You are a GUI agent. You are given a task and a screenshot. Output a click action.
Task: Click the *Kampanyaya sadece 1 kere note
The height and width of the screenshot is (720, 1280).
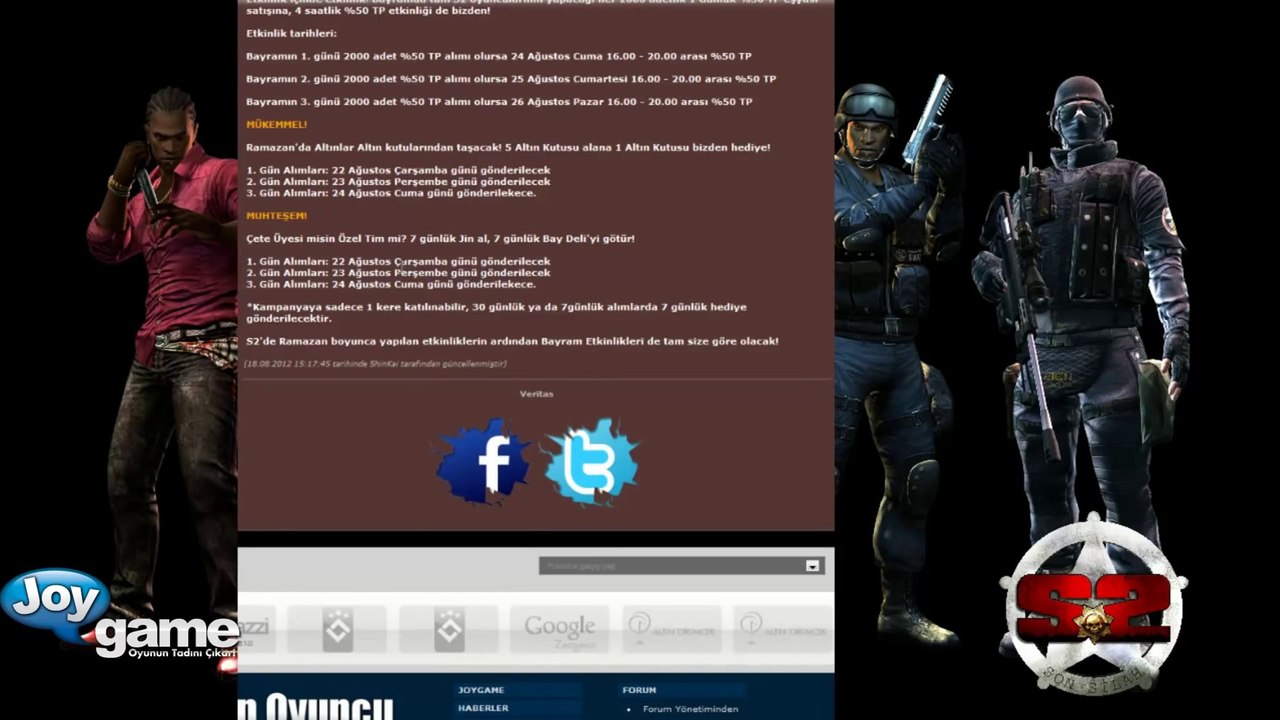click(x=496, y=312)
